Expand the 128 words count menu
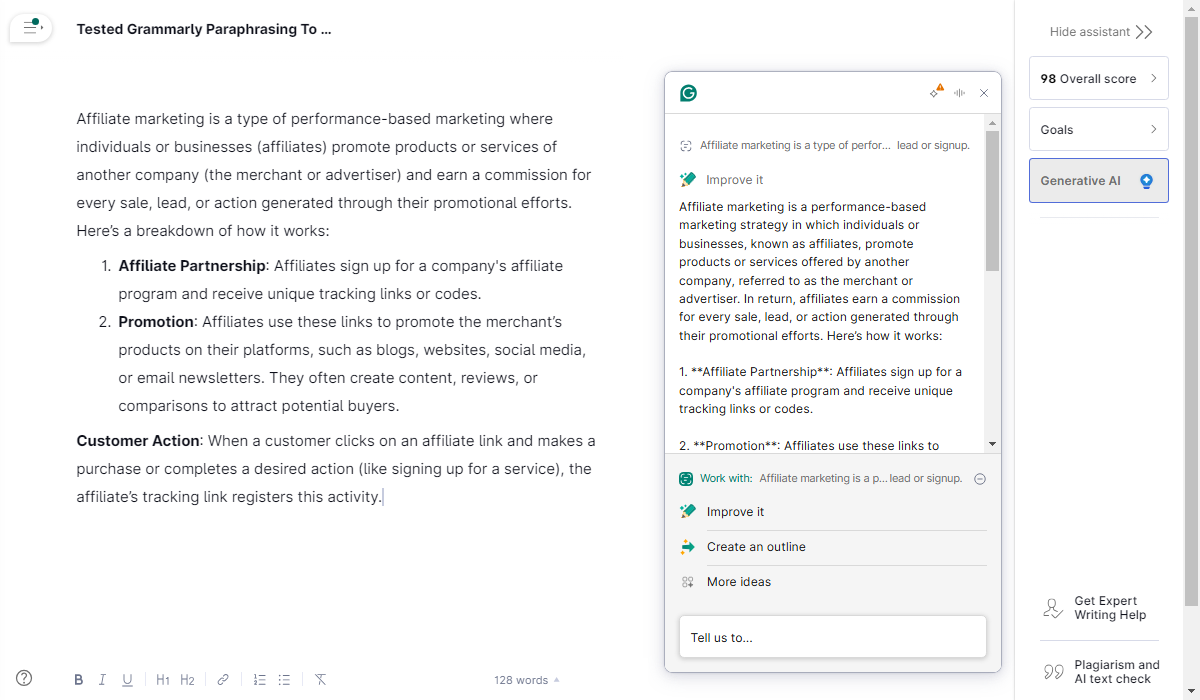 (527, 680)
